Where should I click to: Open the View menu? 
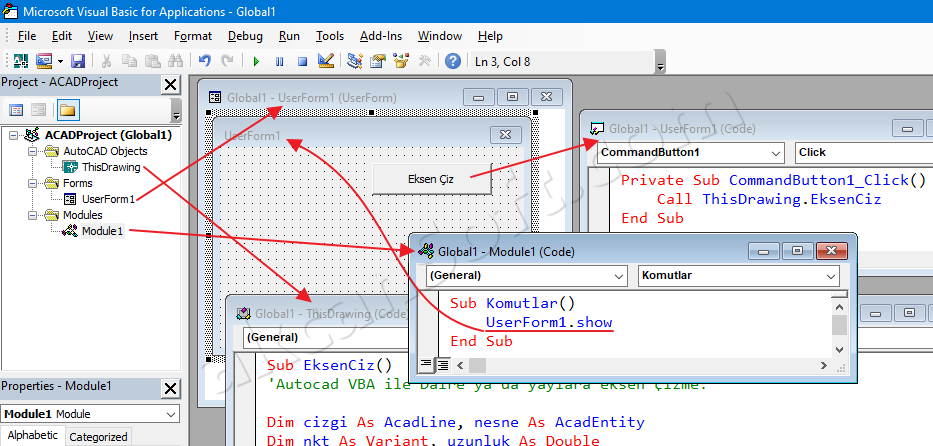100,36
